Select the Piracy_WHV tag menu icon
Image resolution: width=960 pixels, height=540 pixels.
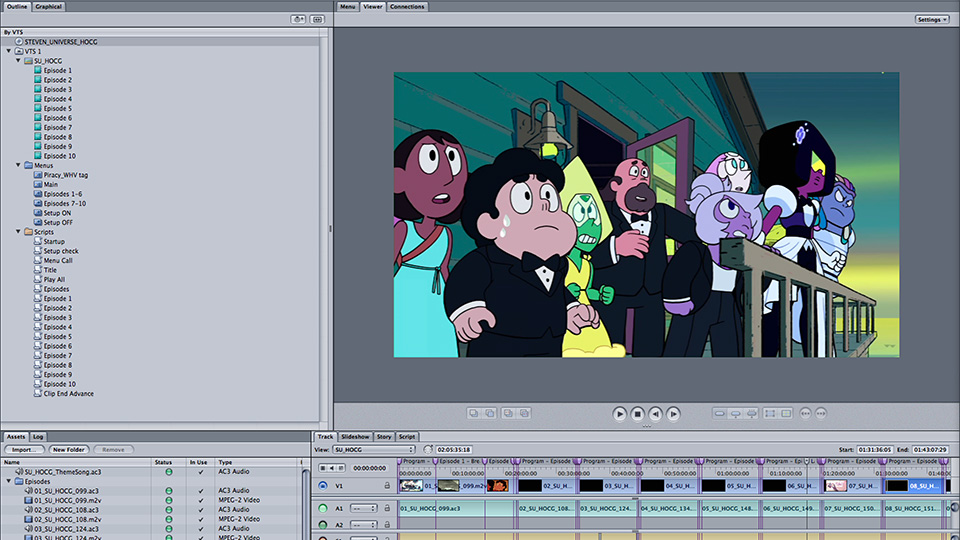tap(38, 174)
